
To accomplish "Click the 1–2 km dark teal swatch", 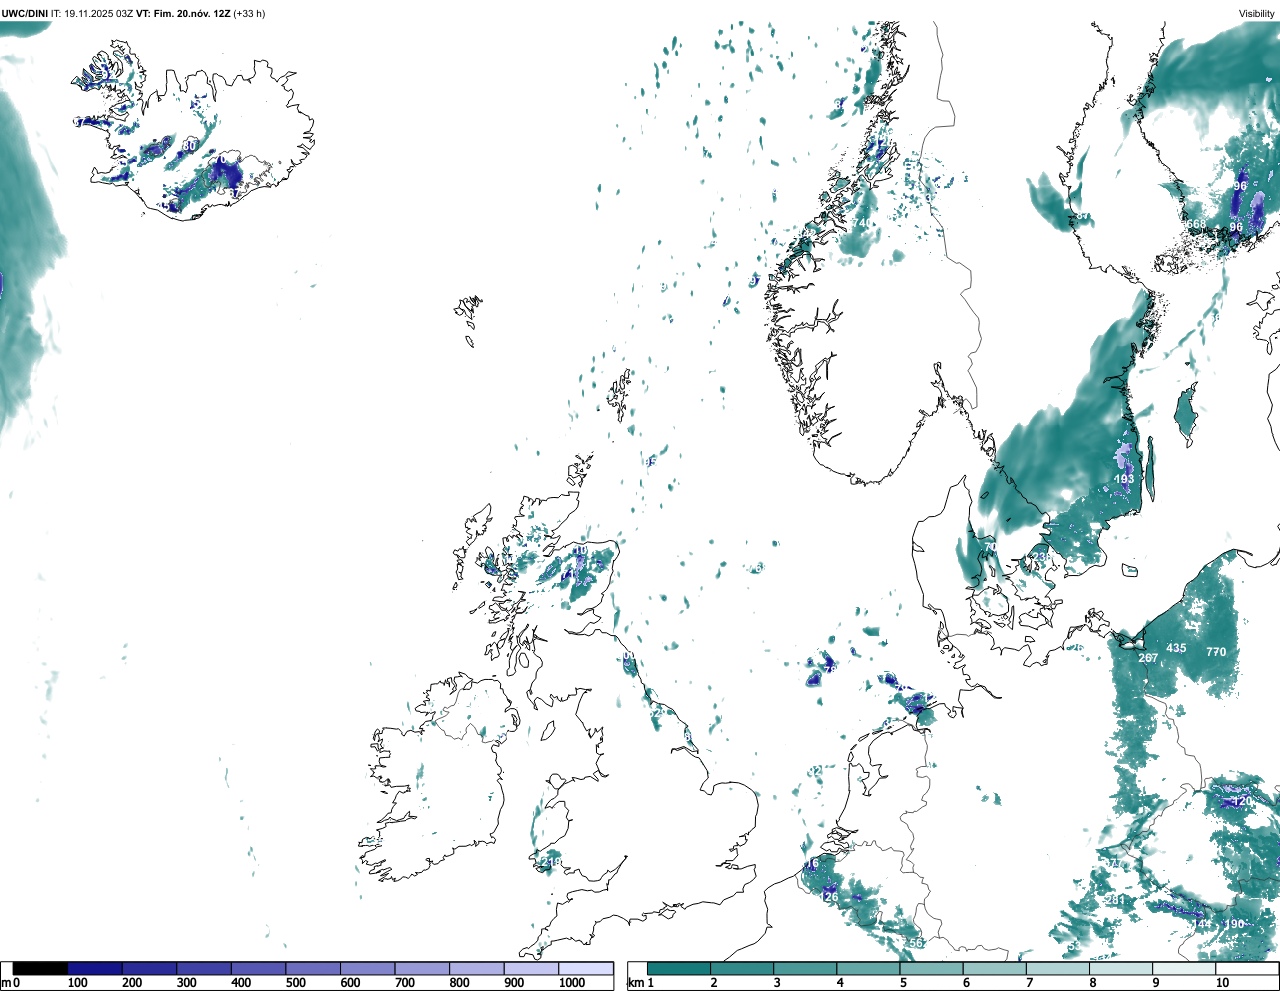I will tap(679, 968).
